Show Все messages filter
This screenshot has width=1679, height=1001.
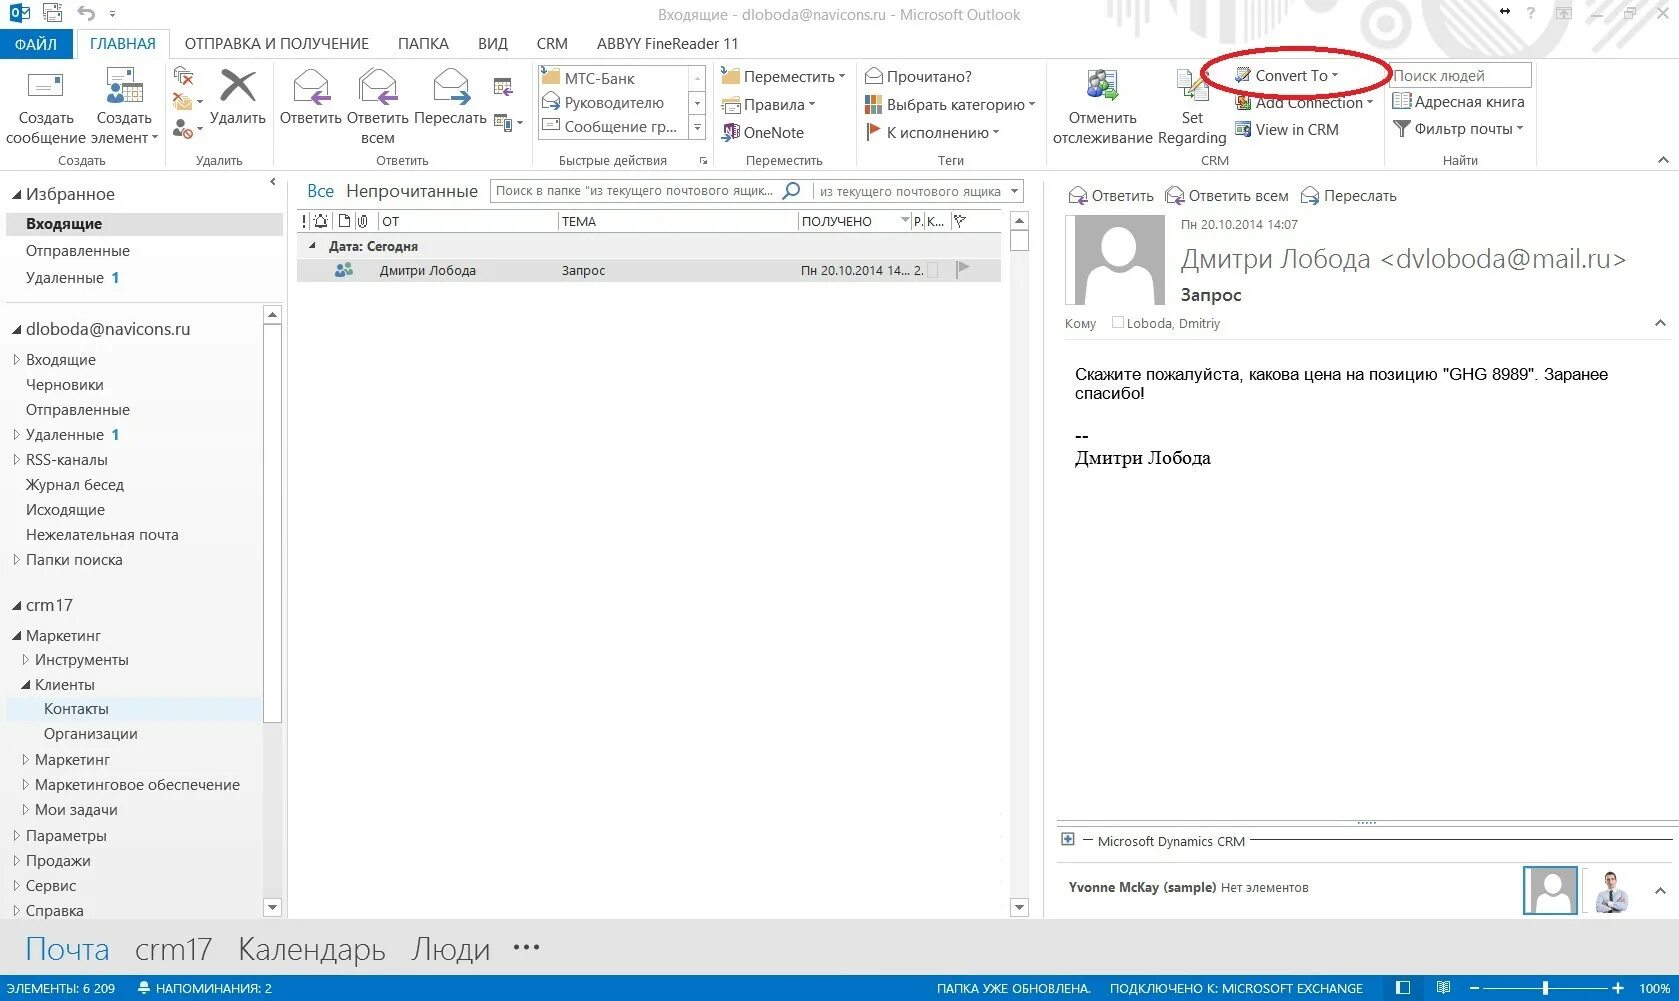click(x=320, y=191)
